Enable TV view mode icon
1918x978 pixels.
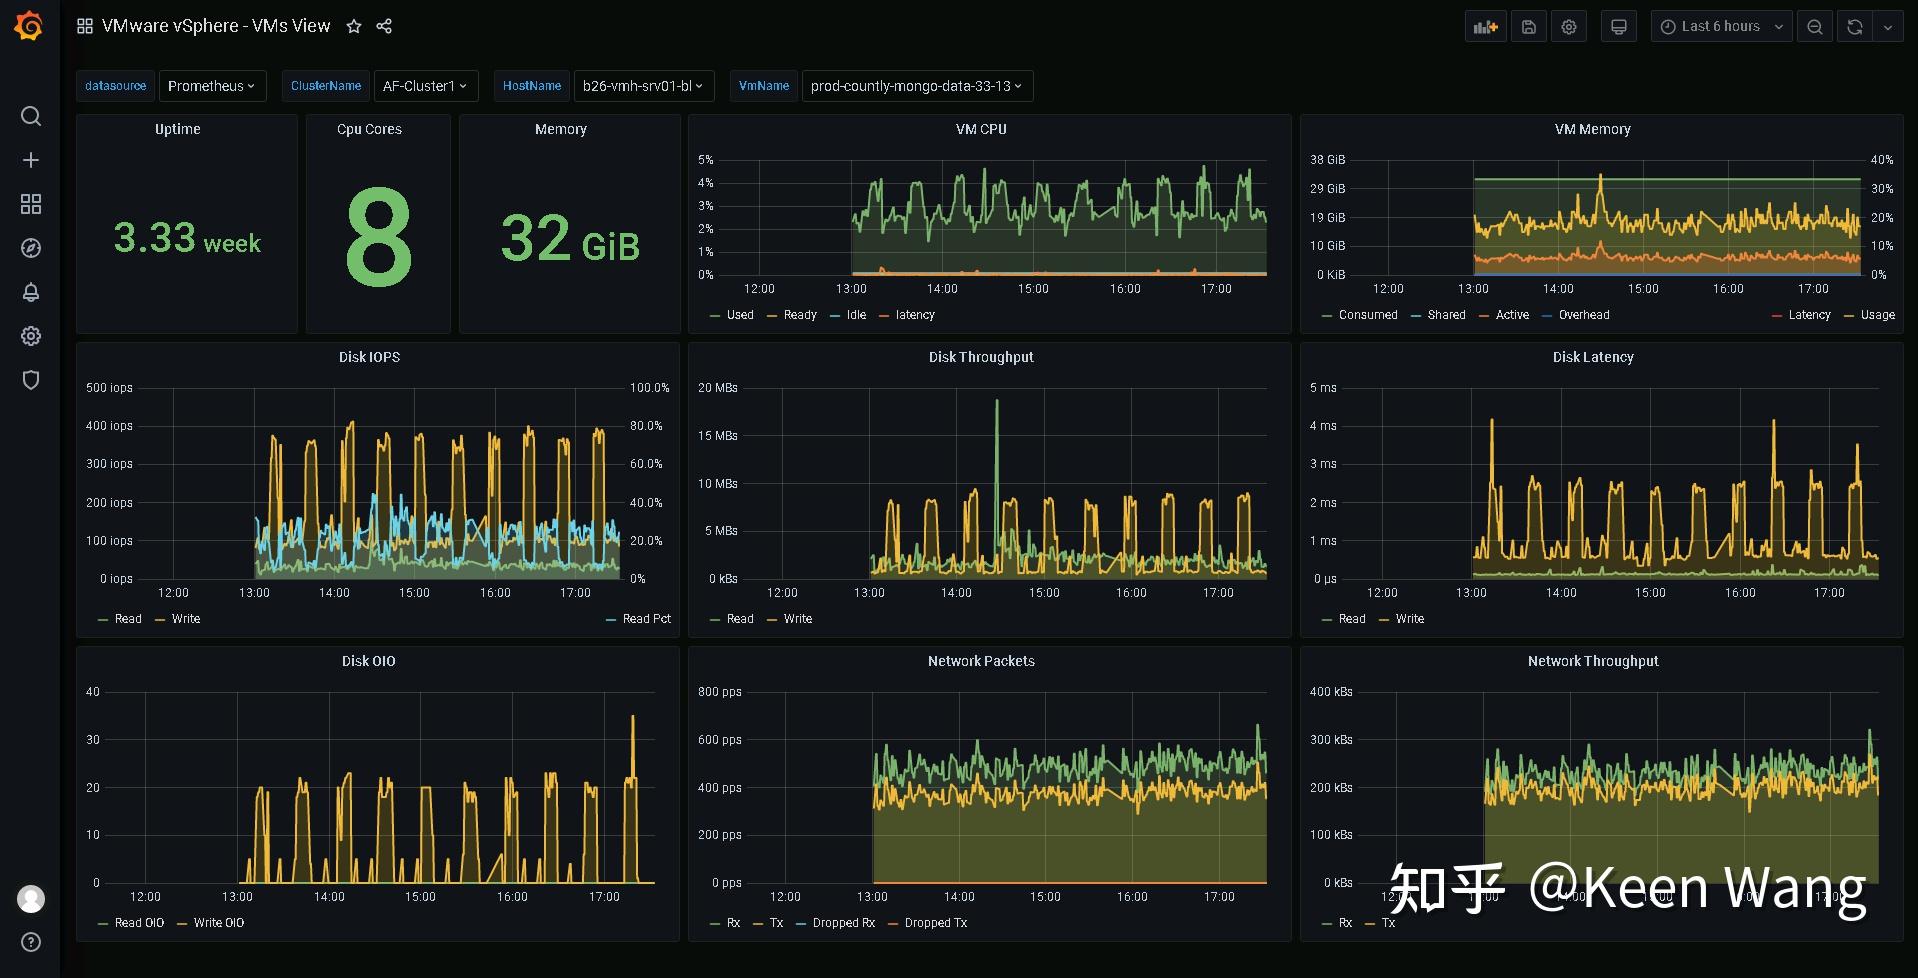(x=1618, y=26)
